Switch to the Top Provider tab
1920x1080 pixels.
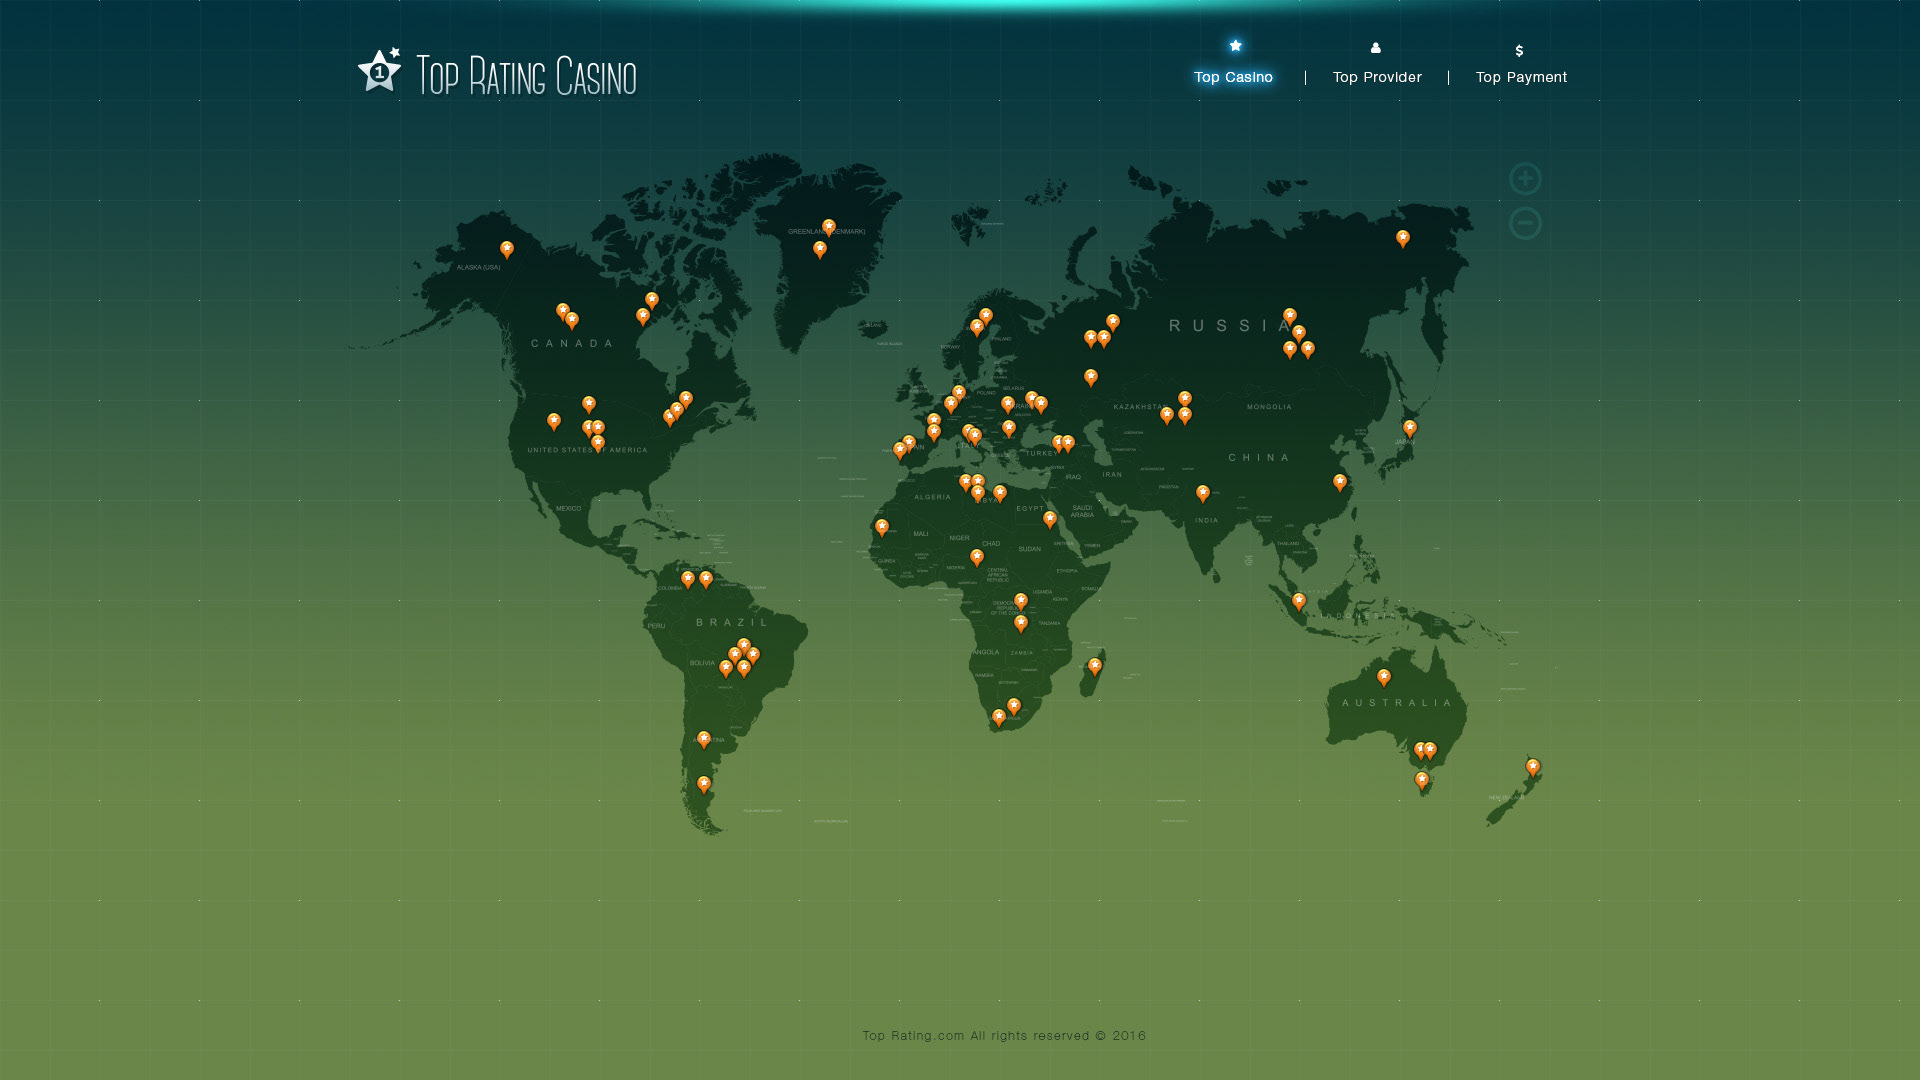(1377, 77)
